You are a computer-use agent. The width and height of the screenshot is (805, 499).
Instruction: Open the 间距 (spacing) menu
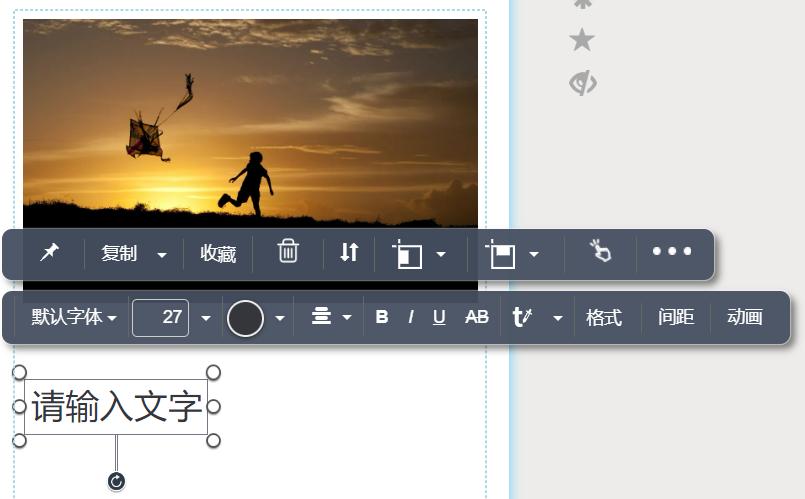pyautogui.click(x=676, y=317)
